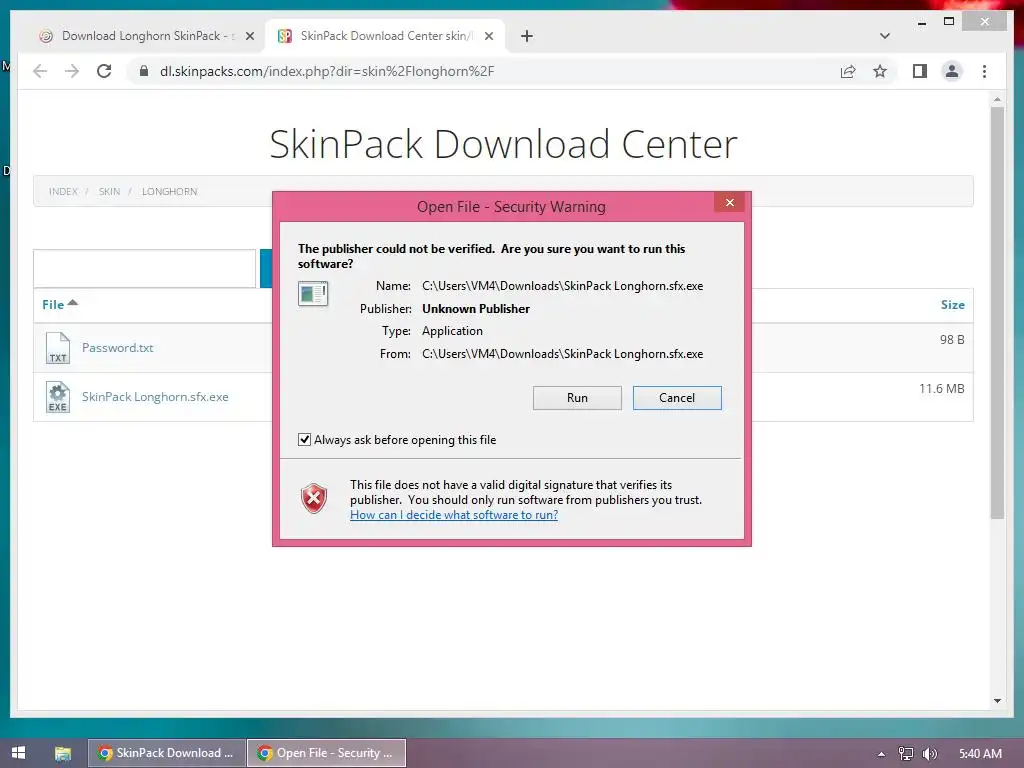Click the 5:40 AM taskbar clock
The width and height of the screenshot is (1024, 768).
[980, 754]
